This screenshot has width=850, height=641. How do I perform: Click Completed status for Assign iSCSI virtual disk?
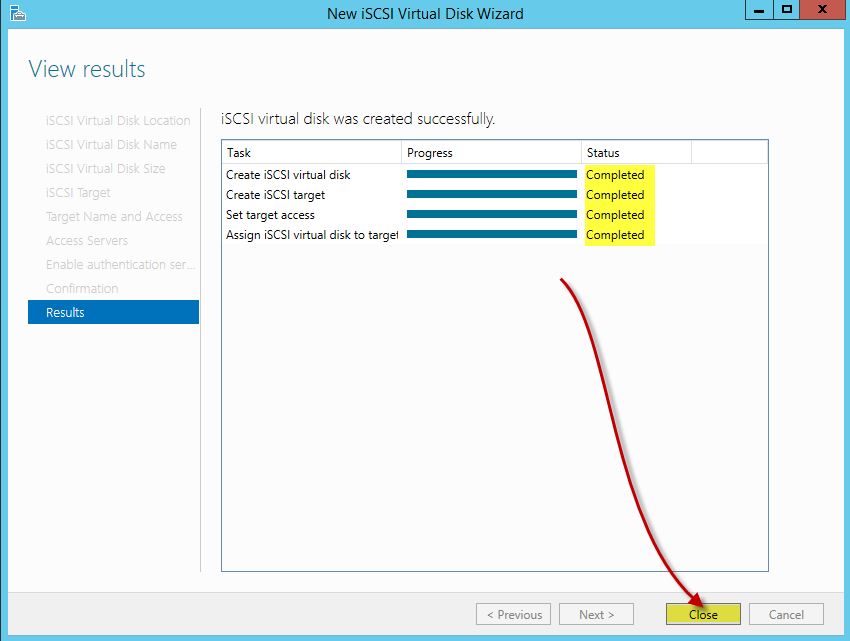pos(615,235)
